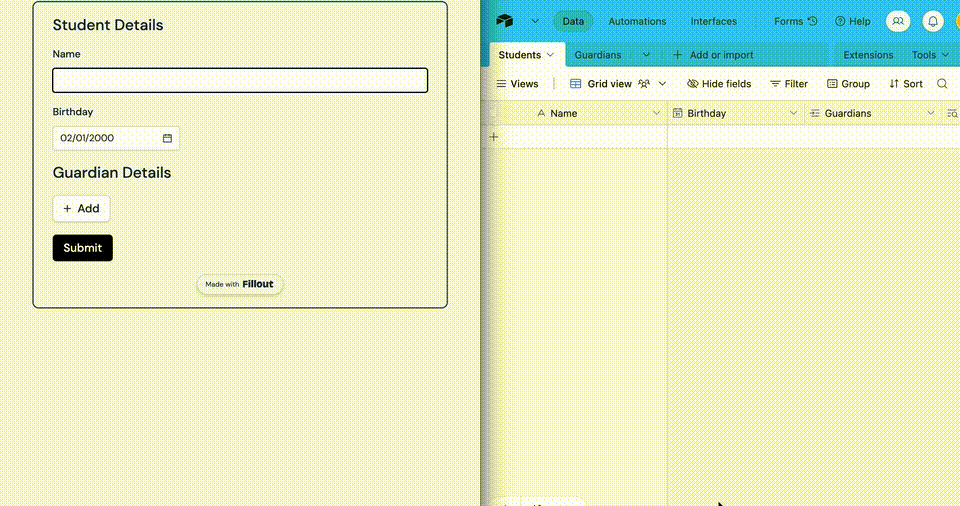Open the Interfaces tab

[x=713, y=21]
